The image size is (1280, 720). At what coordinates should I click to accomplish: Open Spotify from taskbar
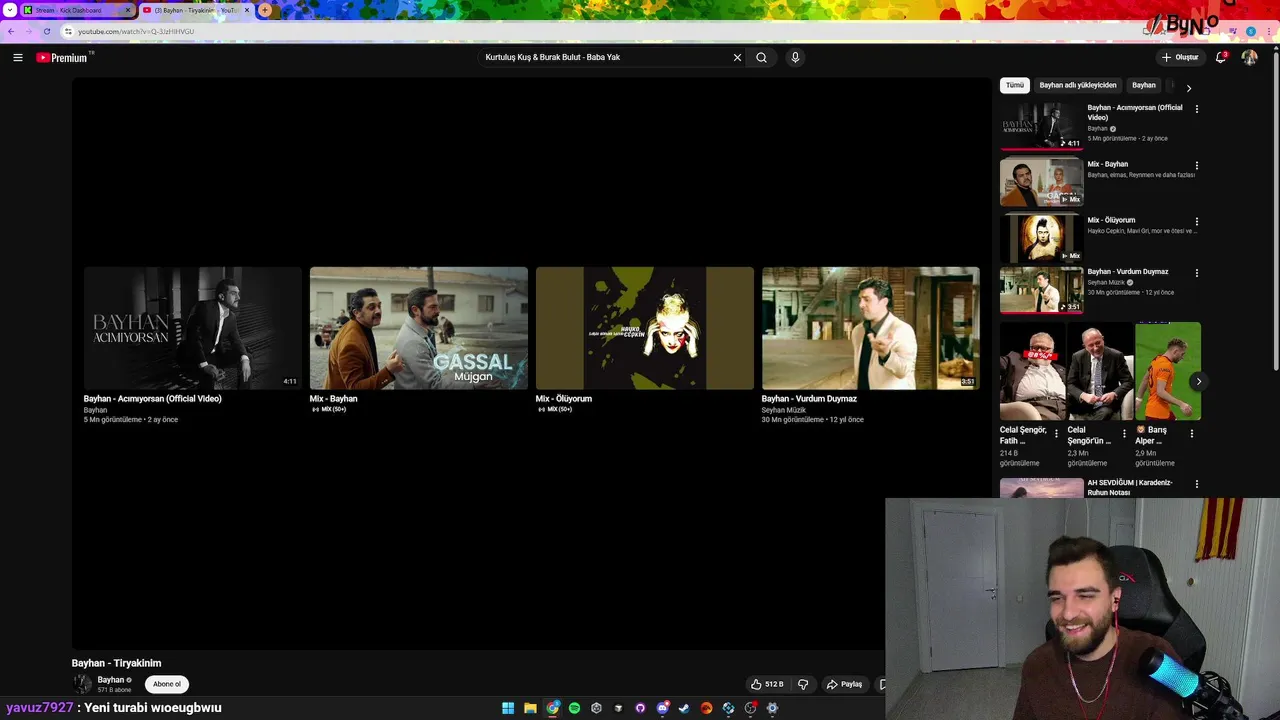click(574, 708)
